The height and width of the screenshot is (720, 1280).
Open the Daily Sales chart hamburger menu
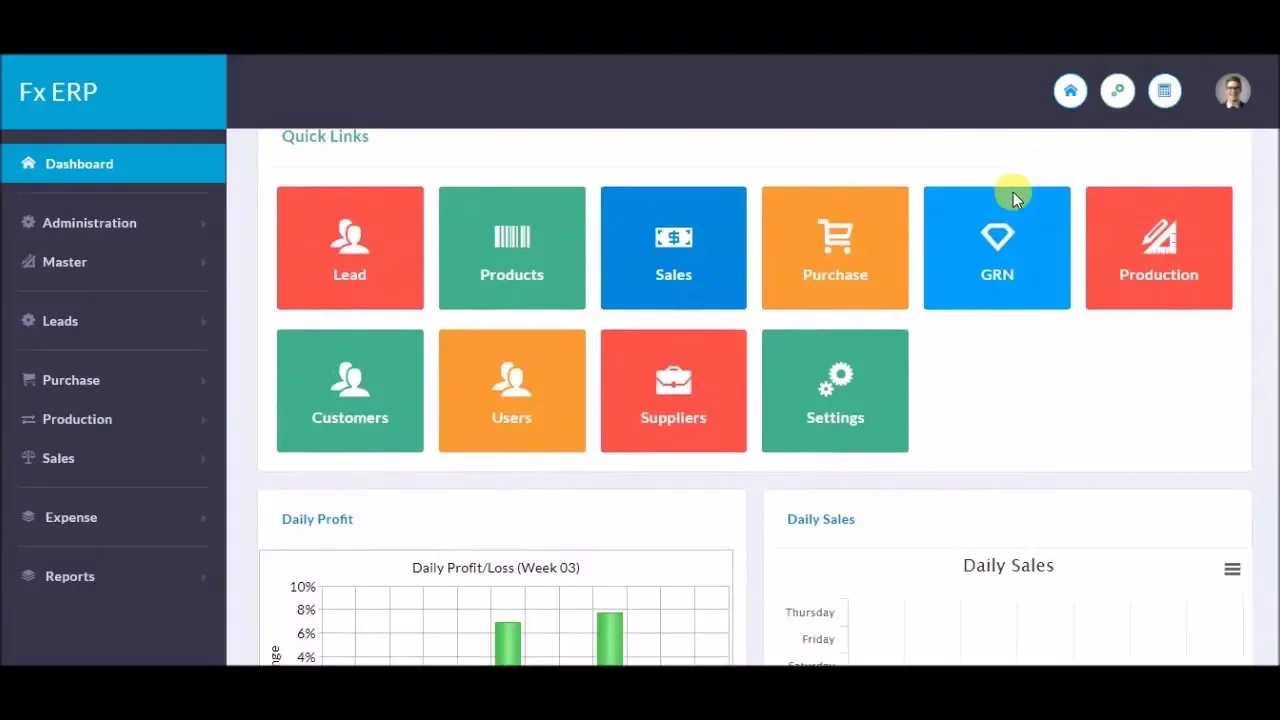(x=1232, y=568)
